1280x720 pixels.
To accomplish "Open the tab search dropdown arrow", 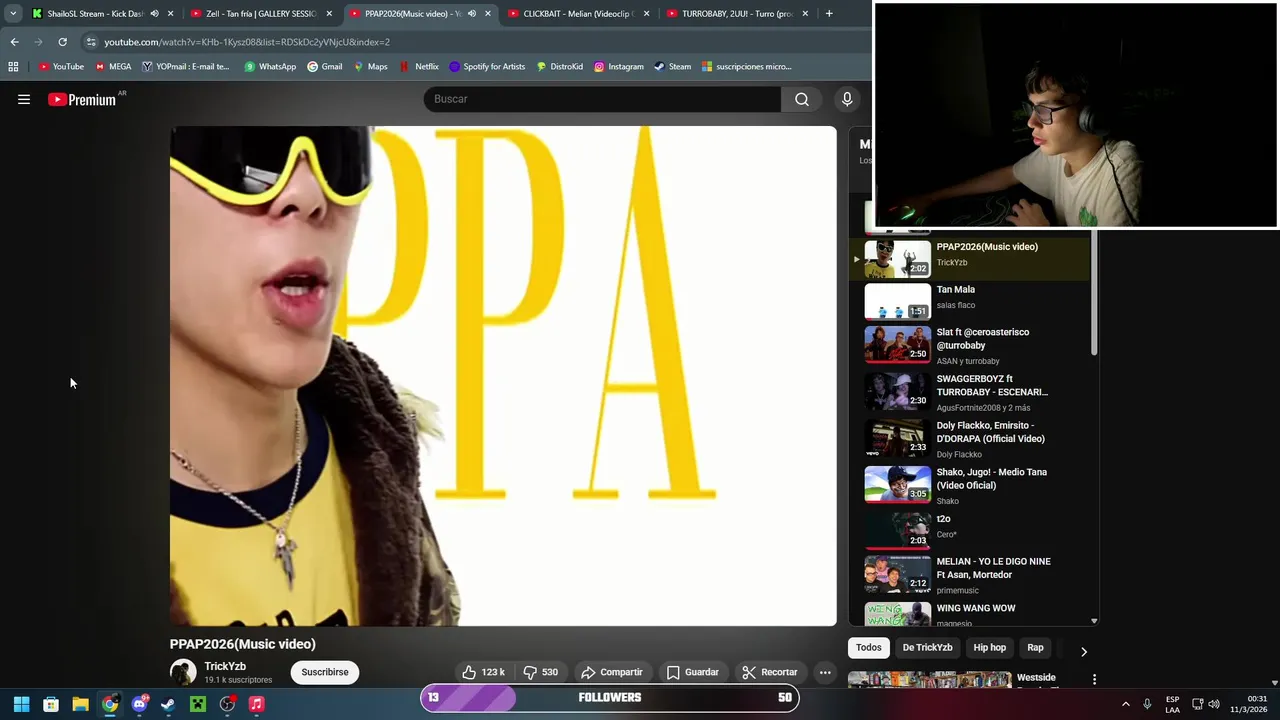I will pyautogui.click(x=13, y=13).
